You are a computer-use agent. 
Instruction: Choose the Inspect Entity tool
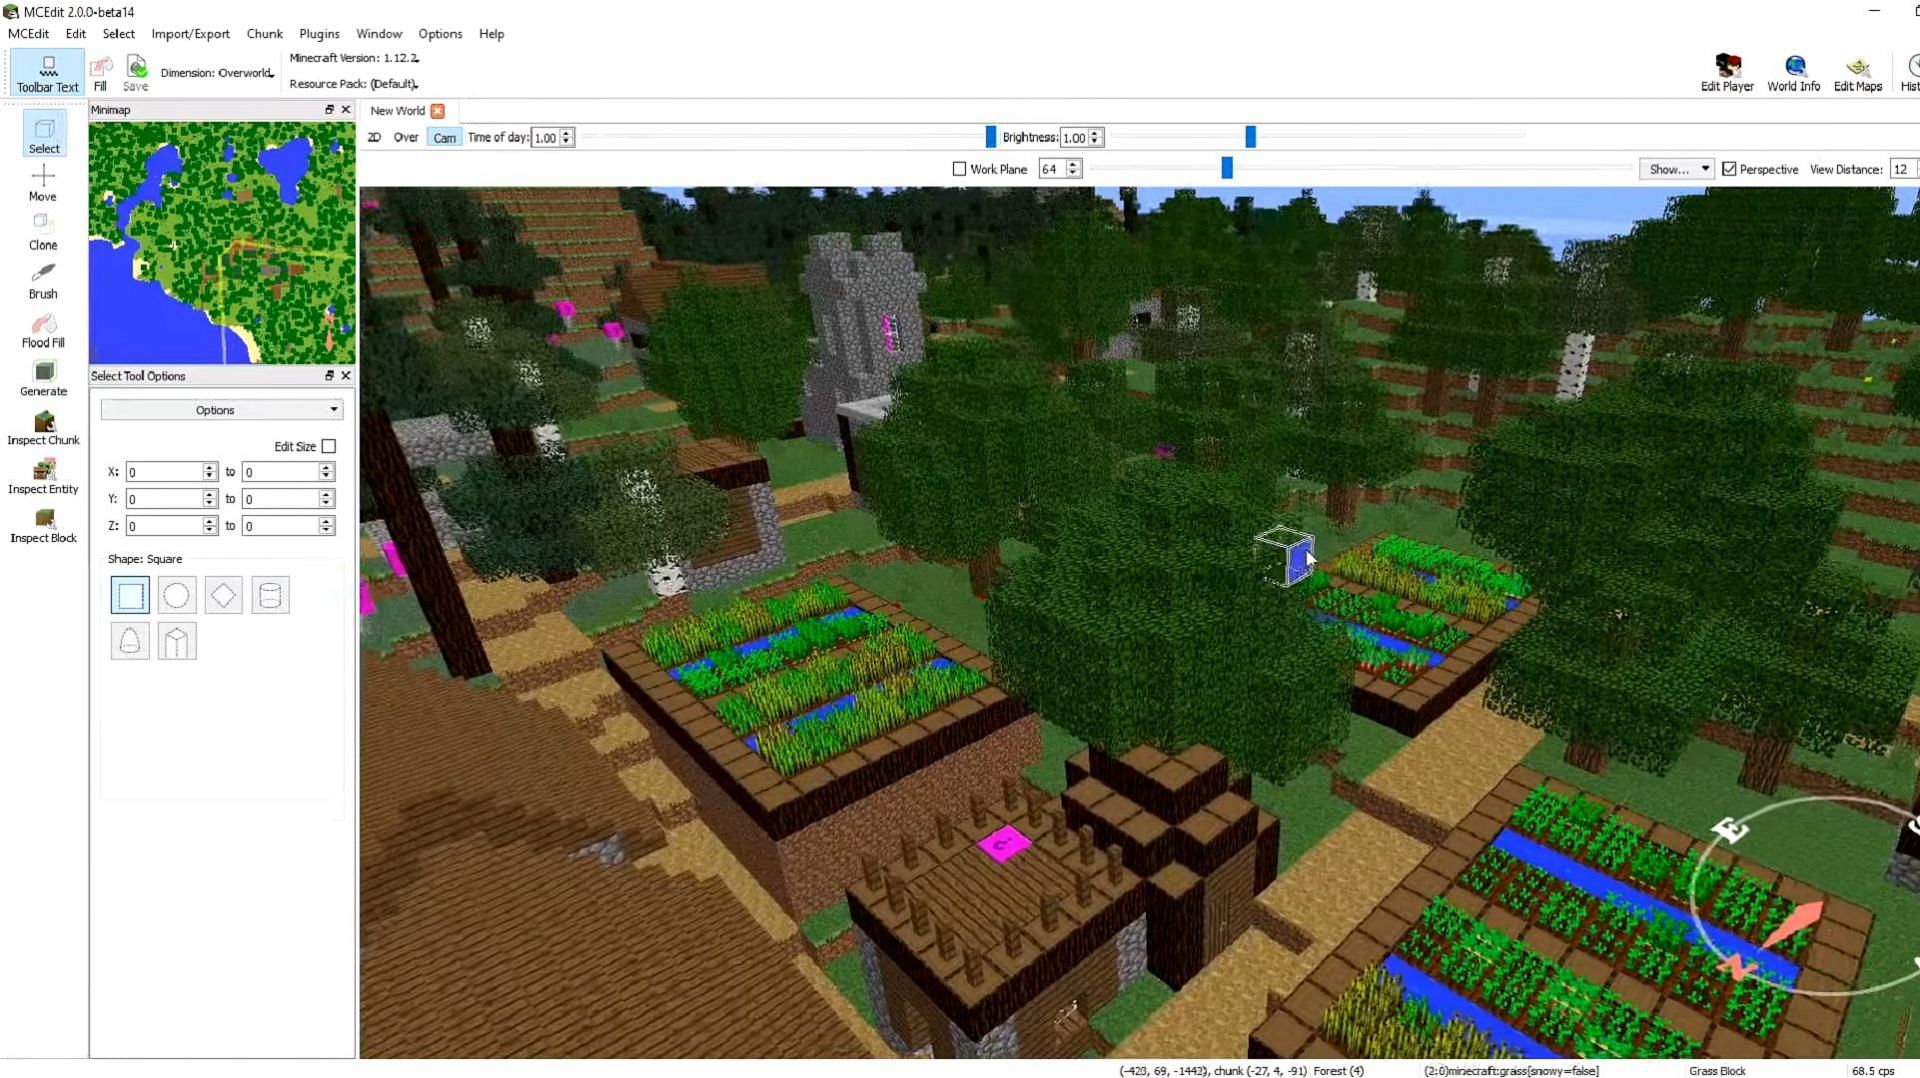43,477
